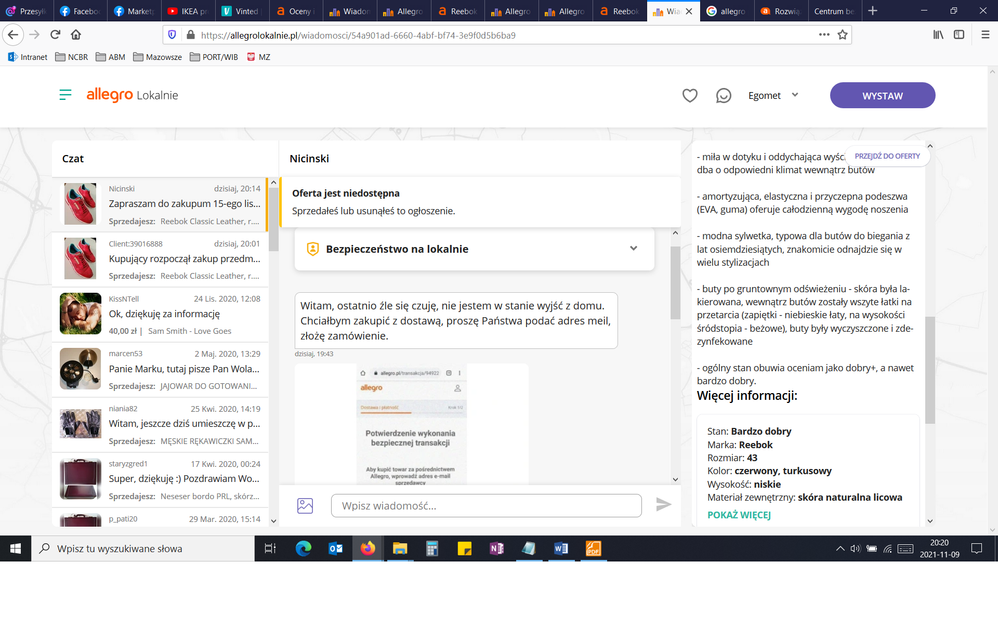
Task: Open messages via the chat bubble icon
Action: [x=723, y=96]
